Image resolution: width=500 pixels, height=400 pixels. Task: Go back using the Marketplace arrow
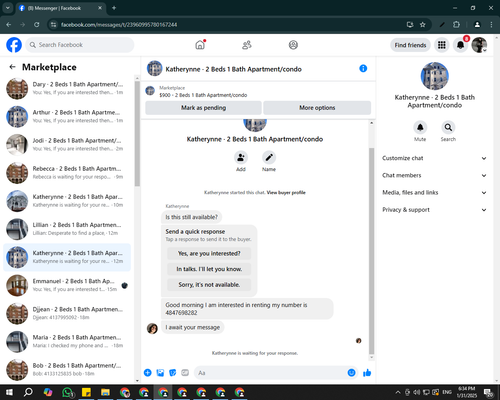click(12, 67)
